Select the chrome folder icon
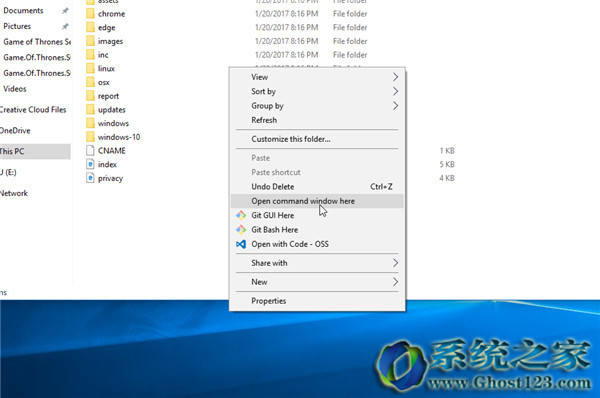The image size is (600, 398). (90, 14)
